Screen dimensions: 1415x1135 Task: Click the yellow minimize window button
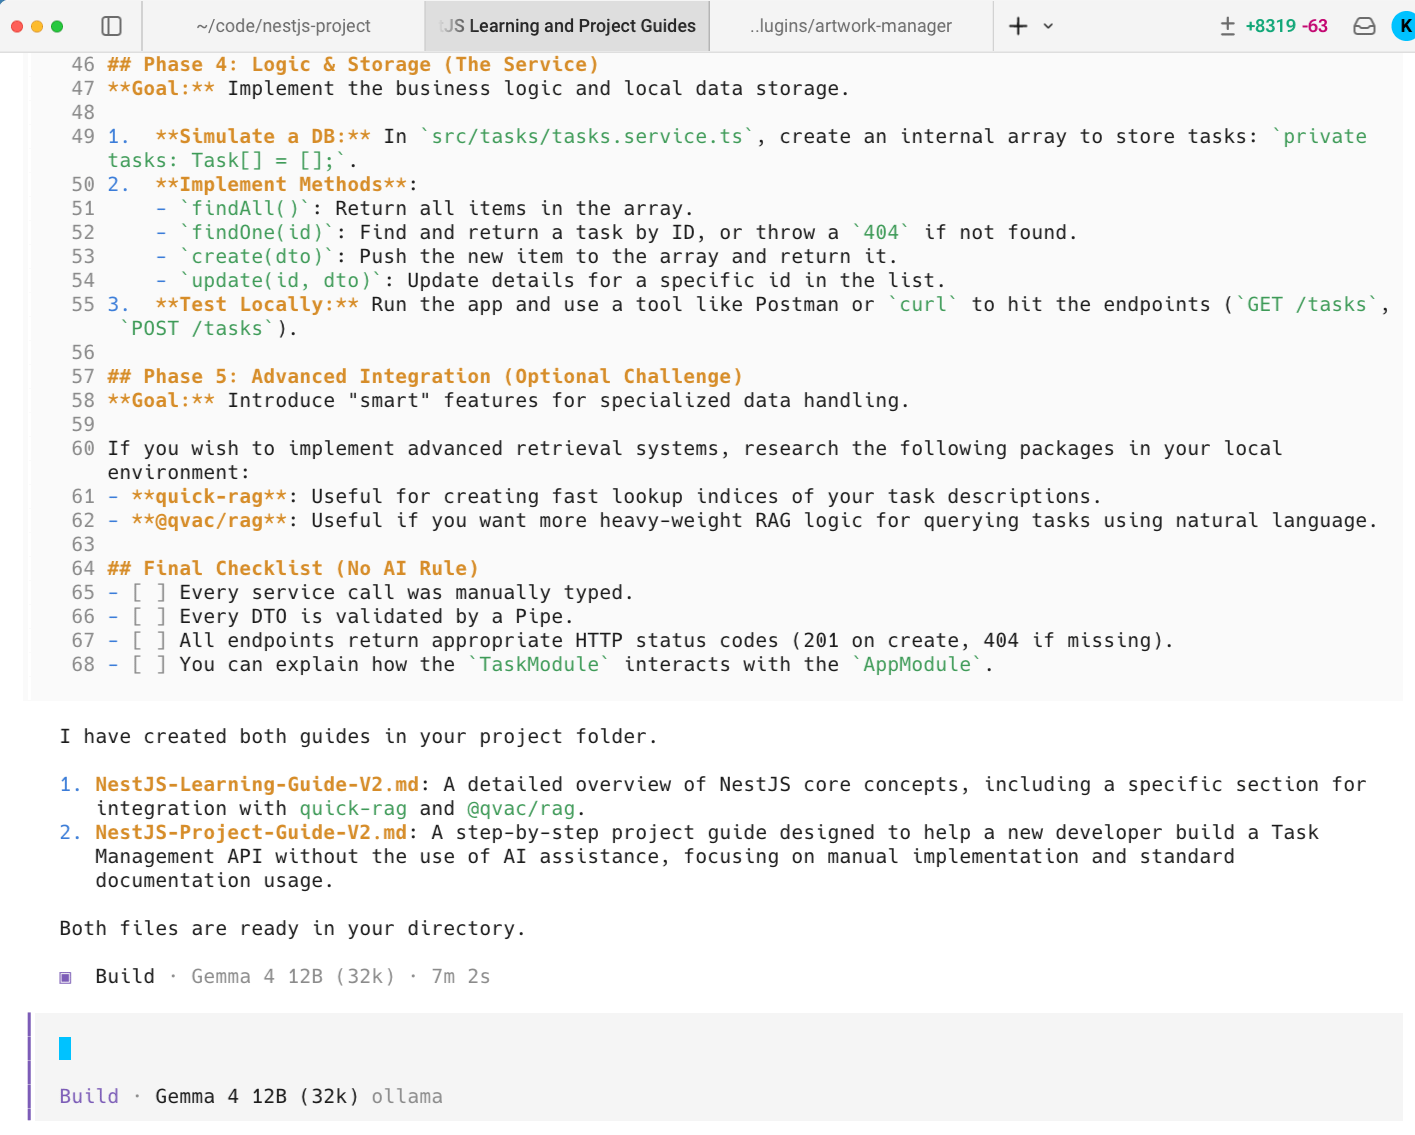click(x=37, y=26)
